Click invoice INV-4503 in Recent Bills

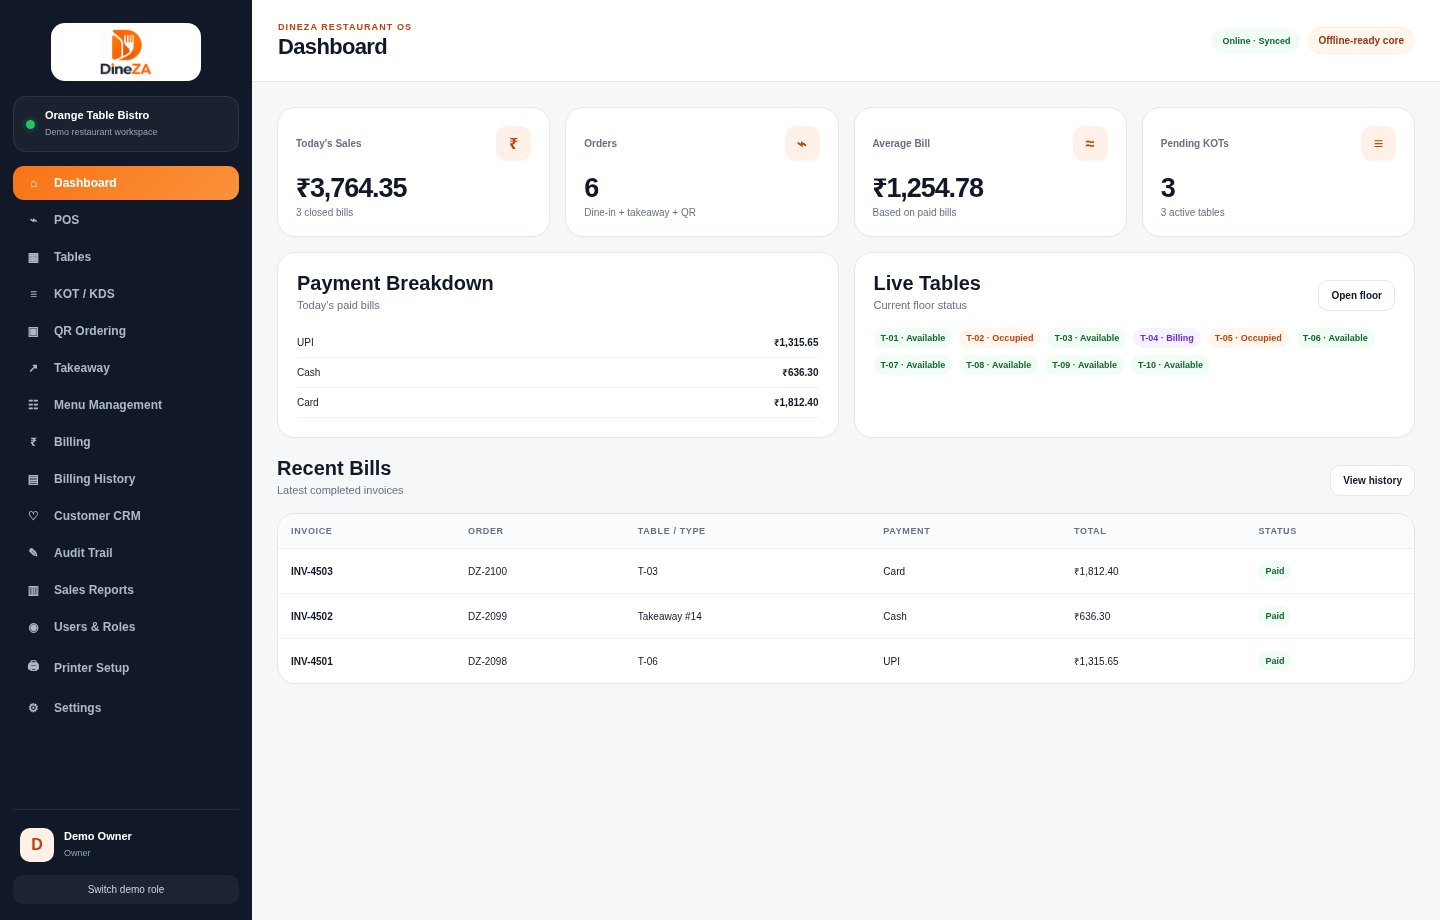[x=312, y=572]
